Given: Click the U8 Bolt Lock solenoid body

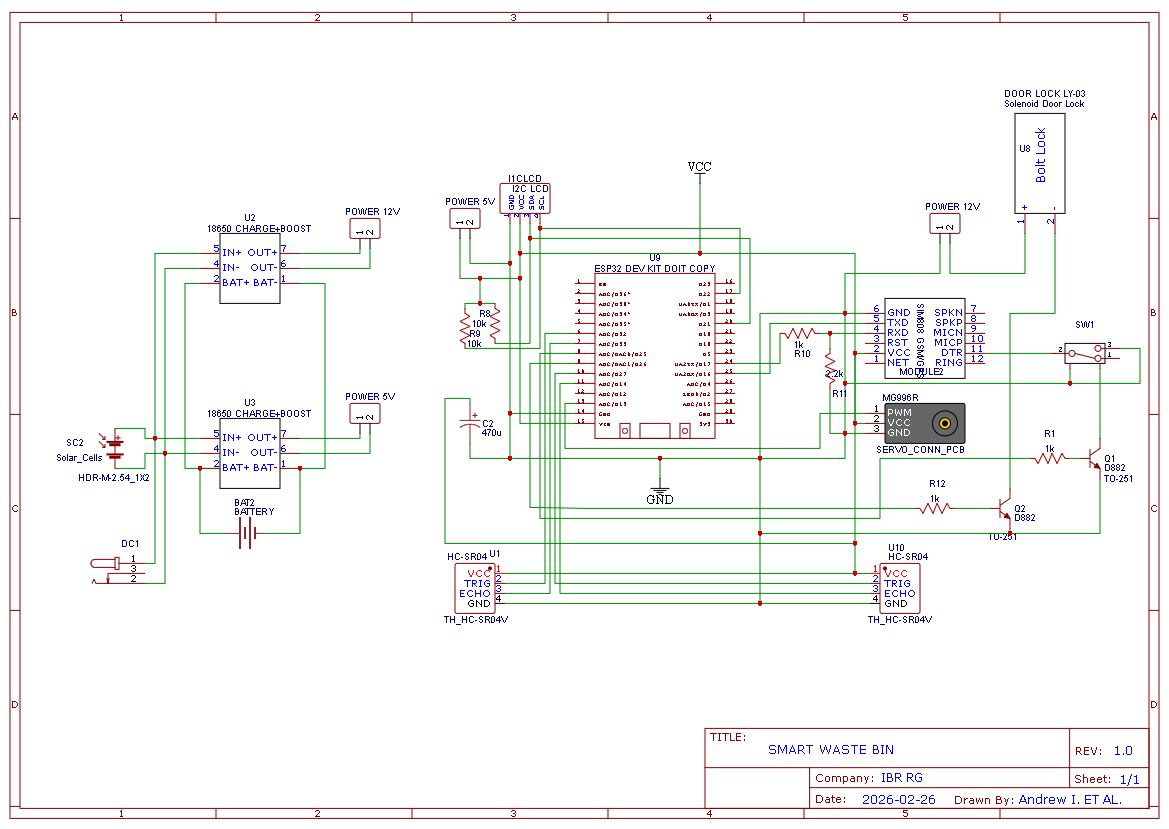Looking at the screenshot, I should tap(1039, 164).
